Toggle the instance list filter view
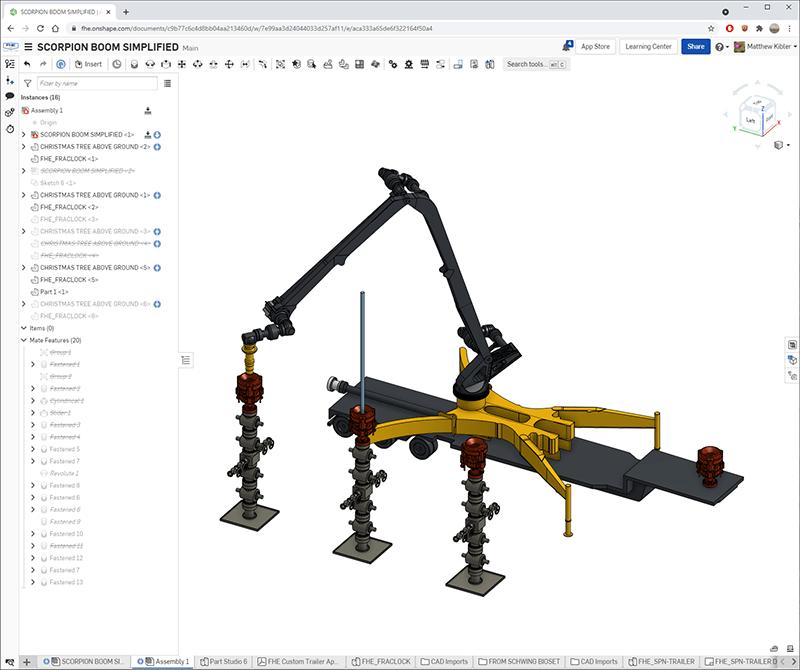 (x=167, y=82)
